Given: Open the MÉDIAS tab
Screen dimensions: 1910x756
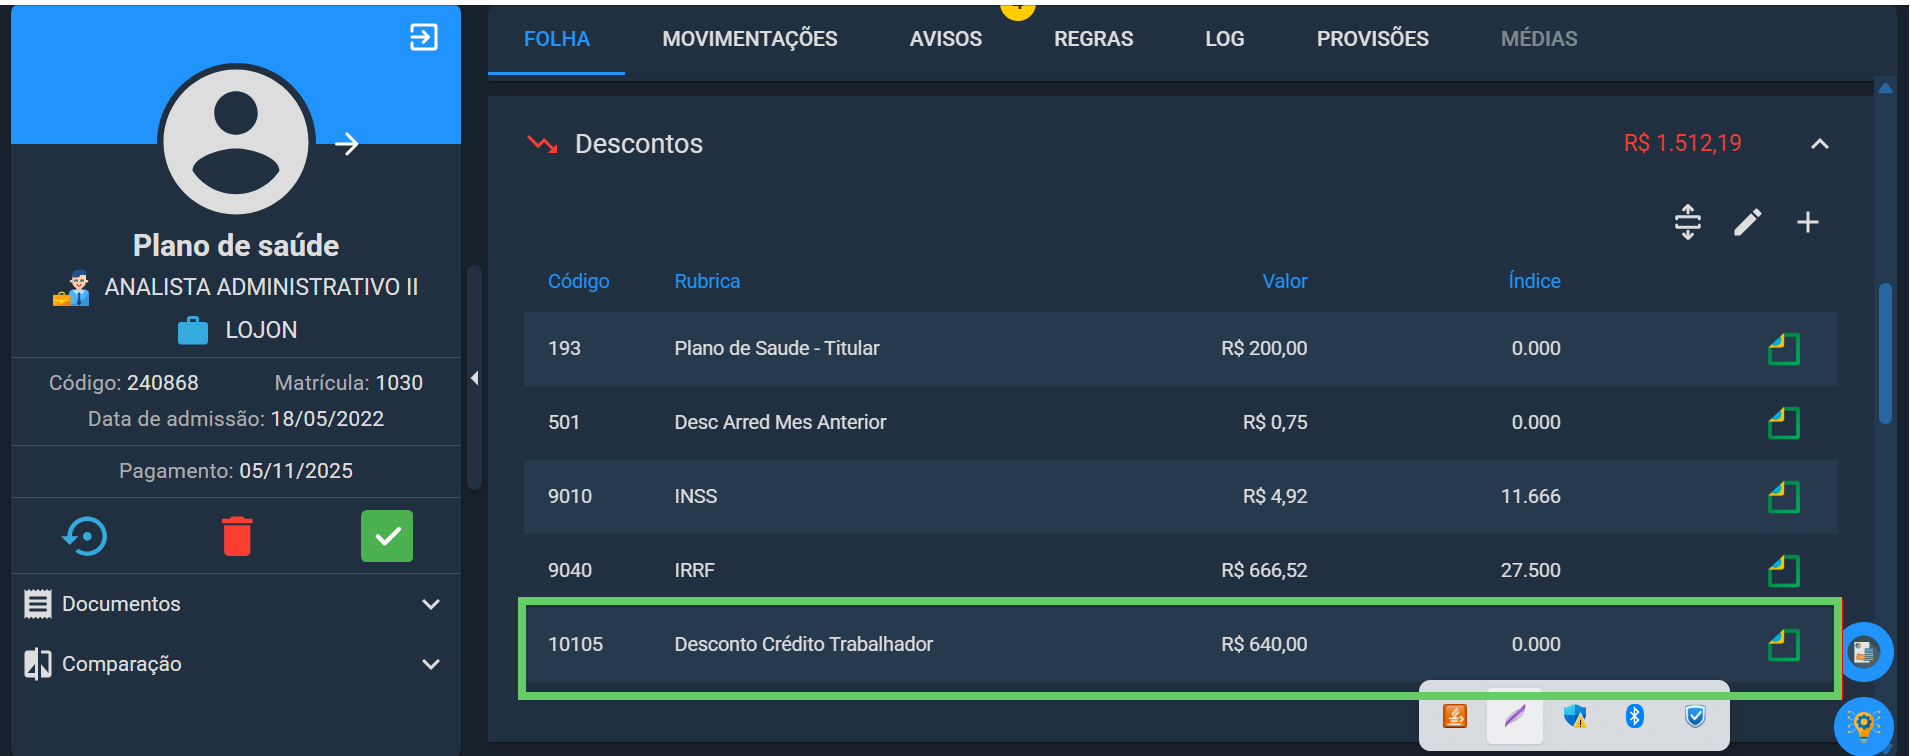Looking at the screenshot, I should point(1539,39).
